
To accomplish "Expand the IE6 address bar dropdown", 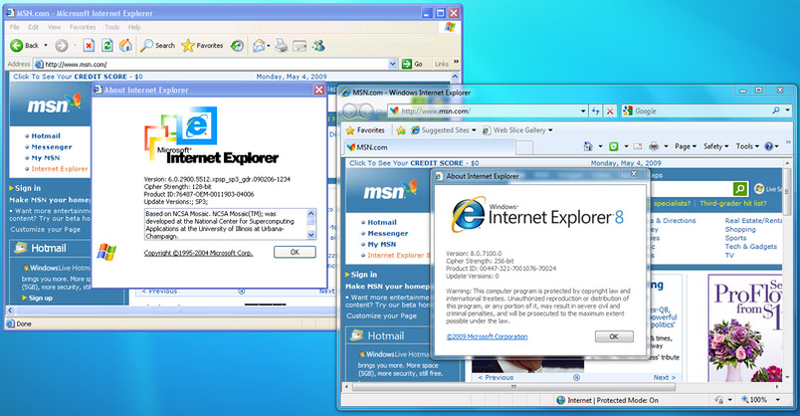I will (392, 64).
